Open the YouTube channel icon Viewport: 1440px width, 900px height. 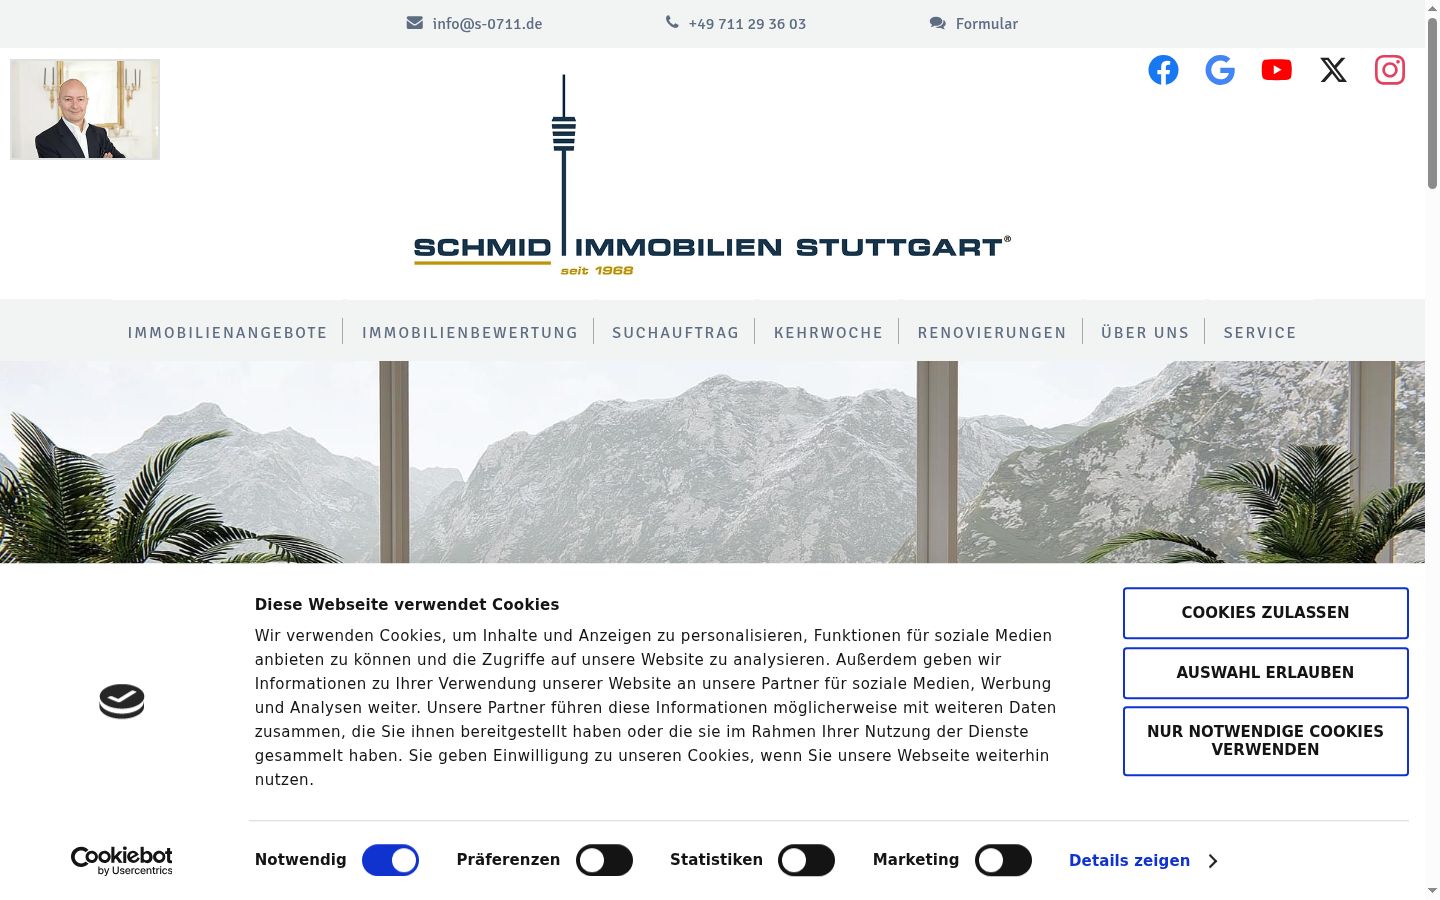point(1276,70)
